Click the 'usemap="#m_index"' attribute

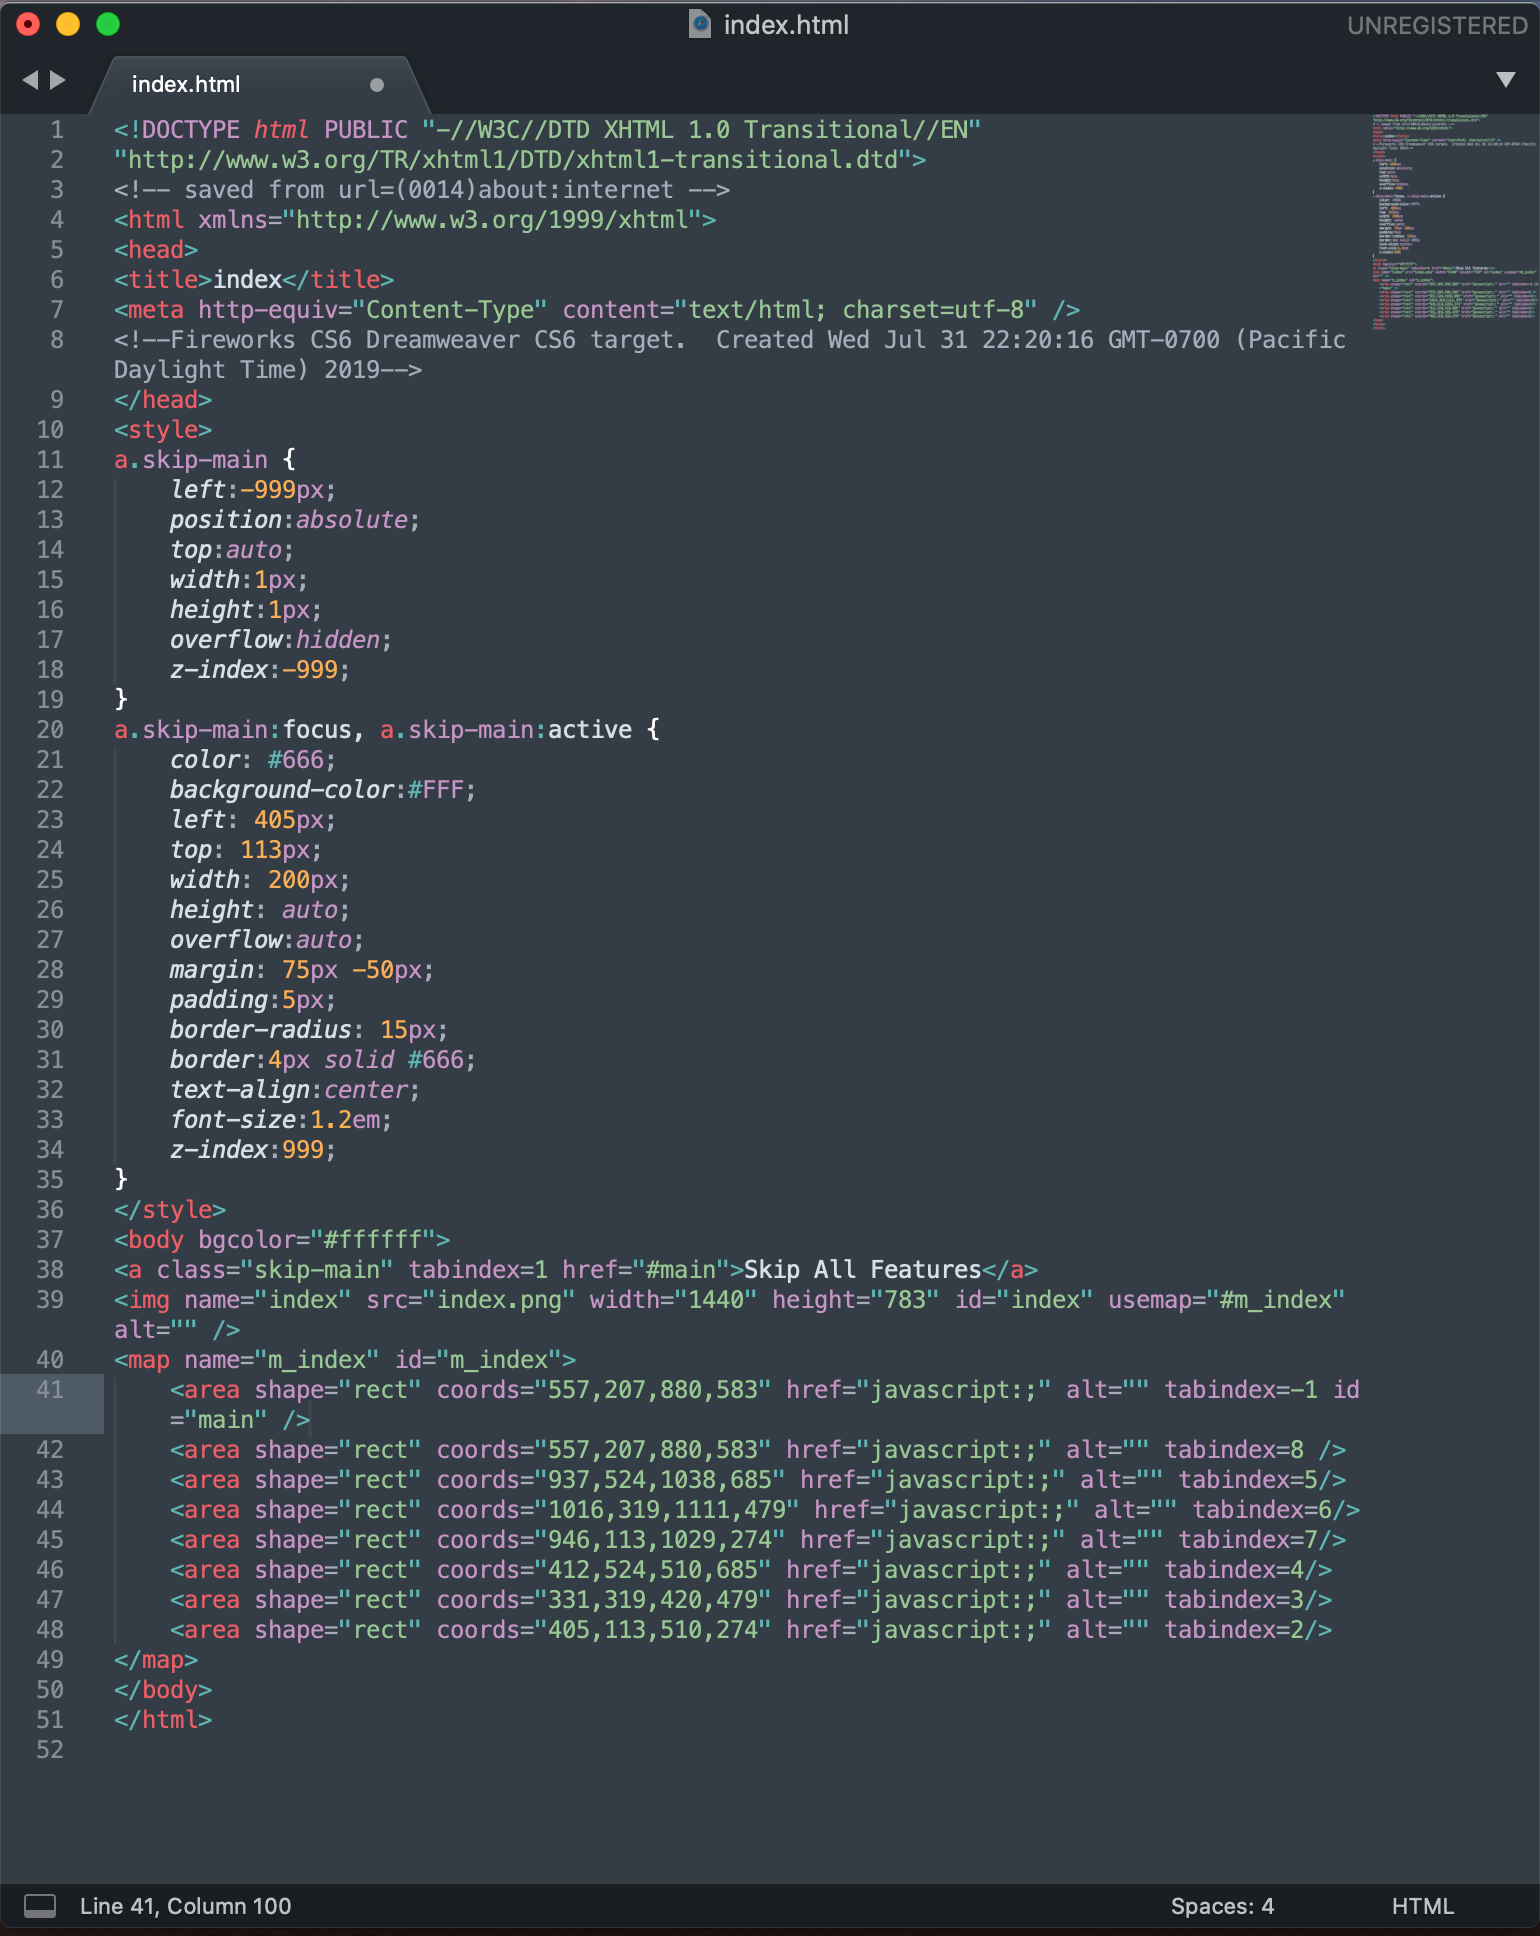1226,1300
